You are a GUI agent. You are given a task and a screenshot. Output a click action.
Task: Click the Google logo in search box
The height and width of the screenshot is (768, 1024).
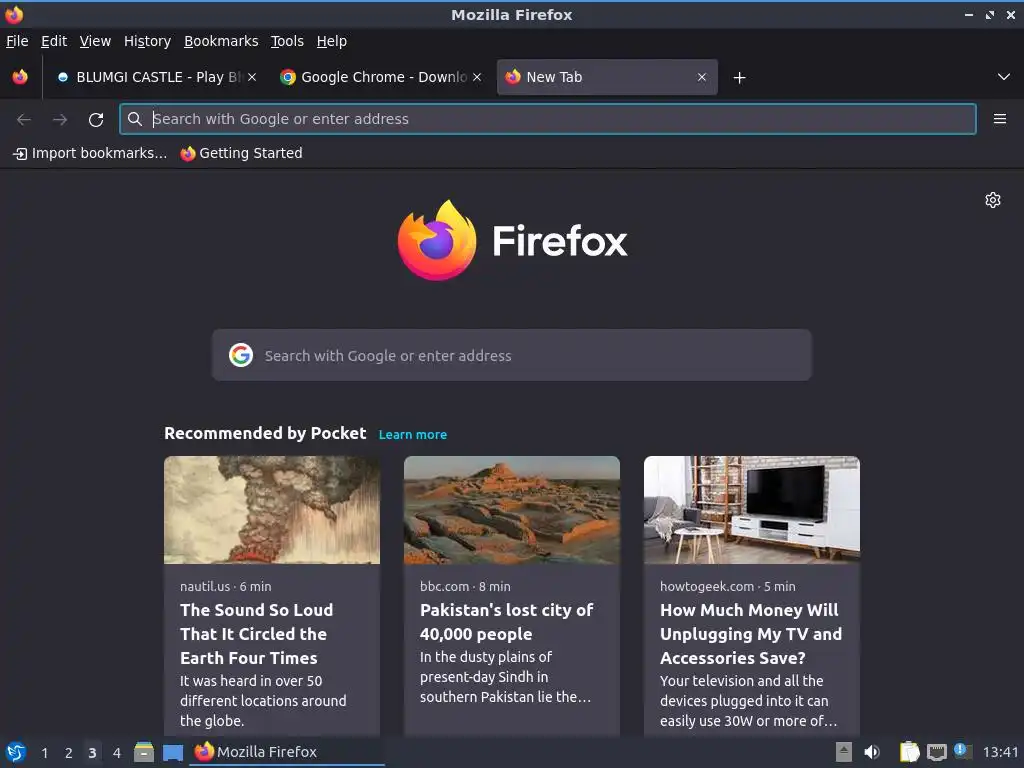pos(241,355)
